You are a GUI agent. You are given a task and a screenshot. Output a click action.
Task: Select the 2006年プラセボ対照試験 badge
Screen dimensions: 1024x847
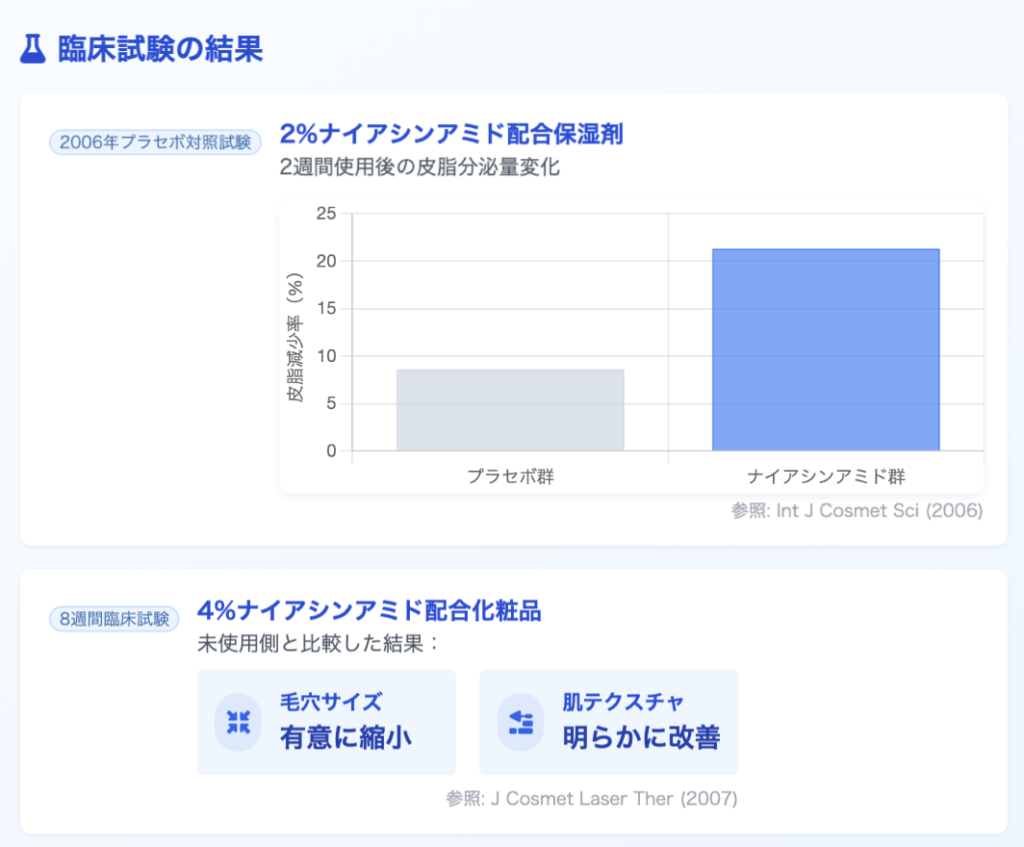click(155, 142)
